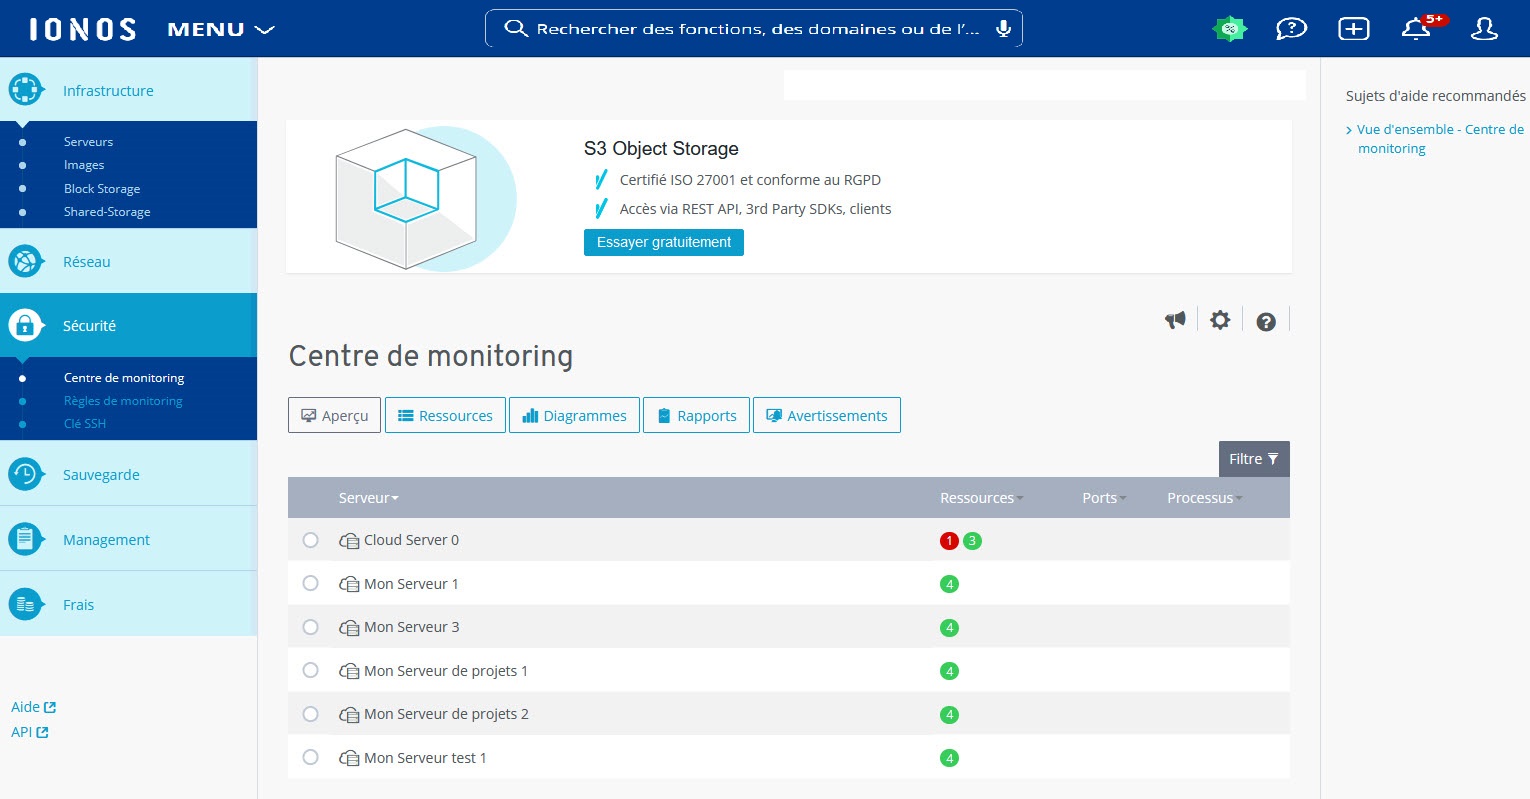Image resolution: width=1530 pixels, height=799 pixels.
Task: Click the plus add-product icon
Action: tap(1353, 29)
